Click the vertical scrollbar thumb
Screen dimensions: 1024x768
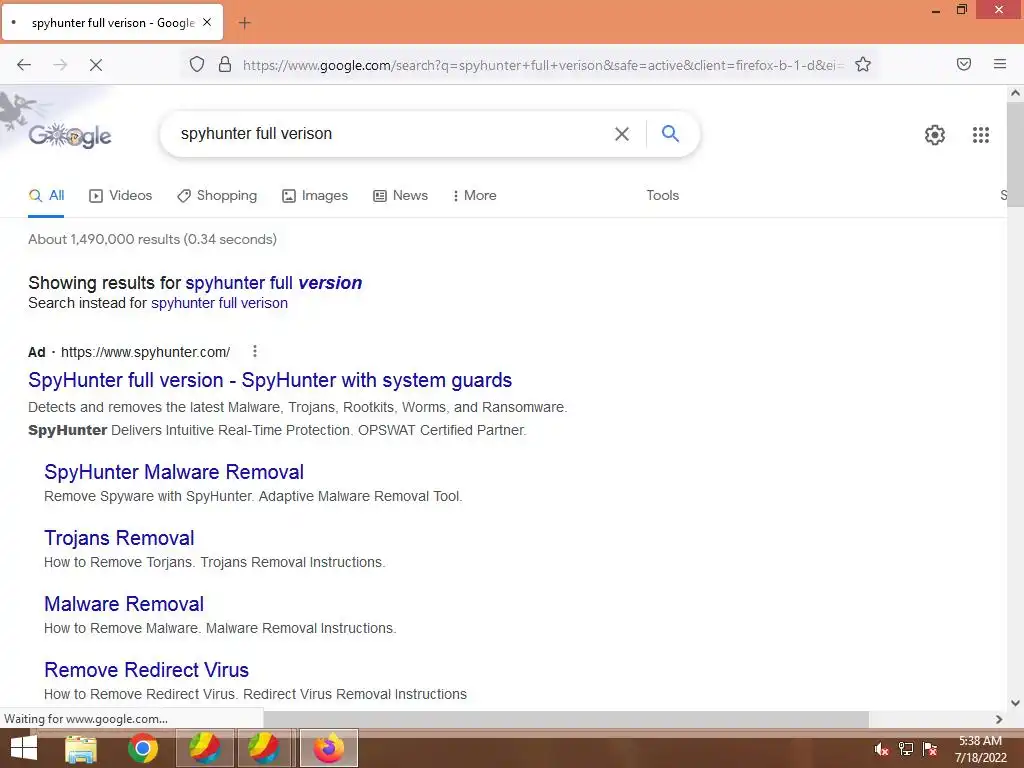(1015, 154)
